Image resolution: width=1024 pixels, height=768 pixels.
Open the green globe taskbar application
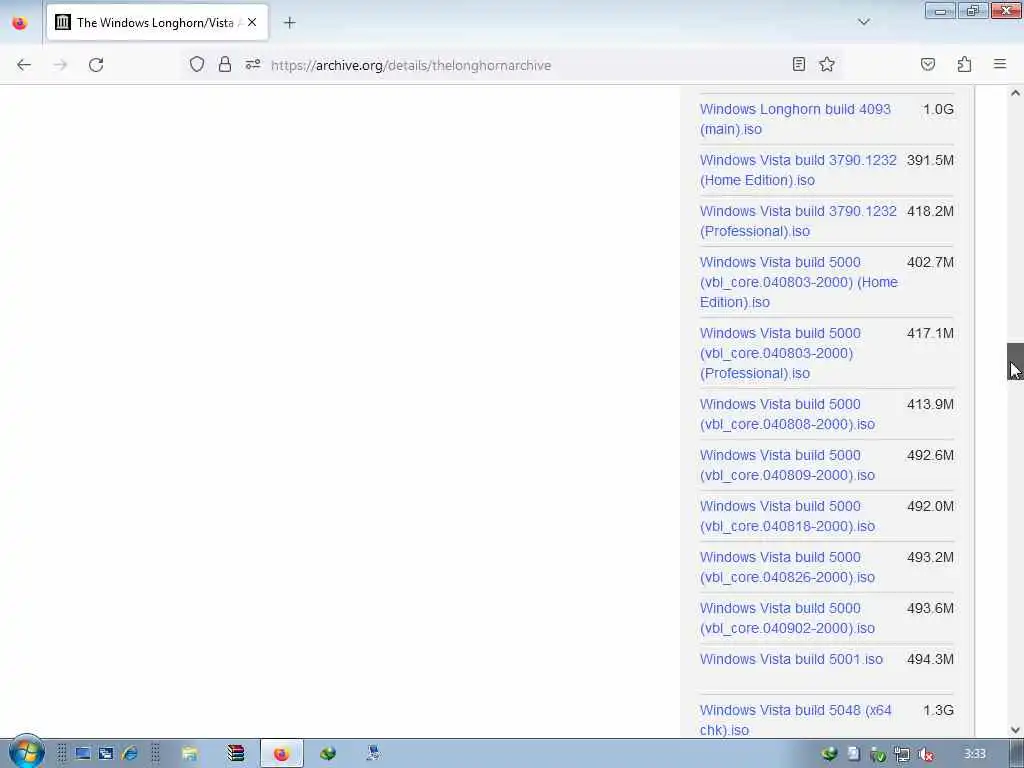tap(328, 754)
